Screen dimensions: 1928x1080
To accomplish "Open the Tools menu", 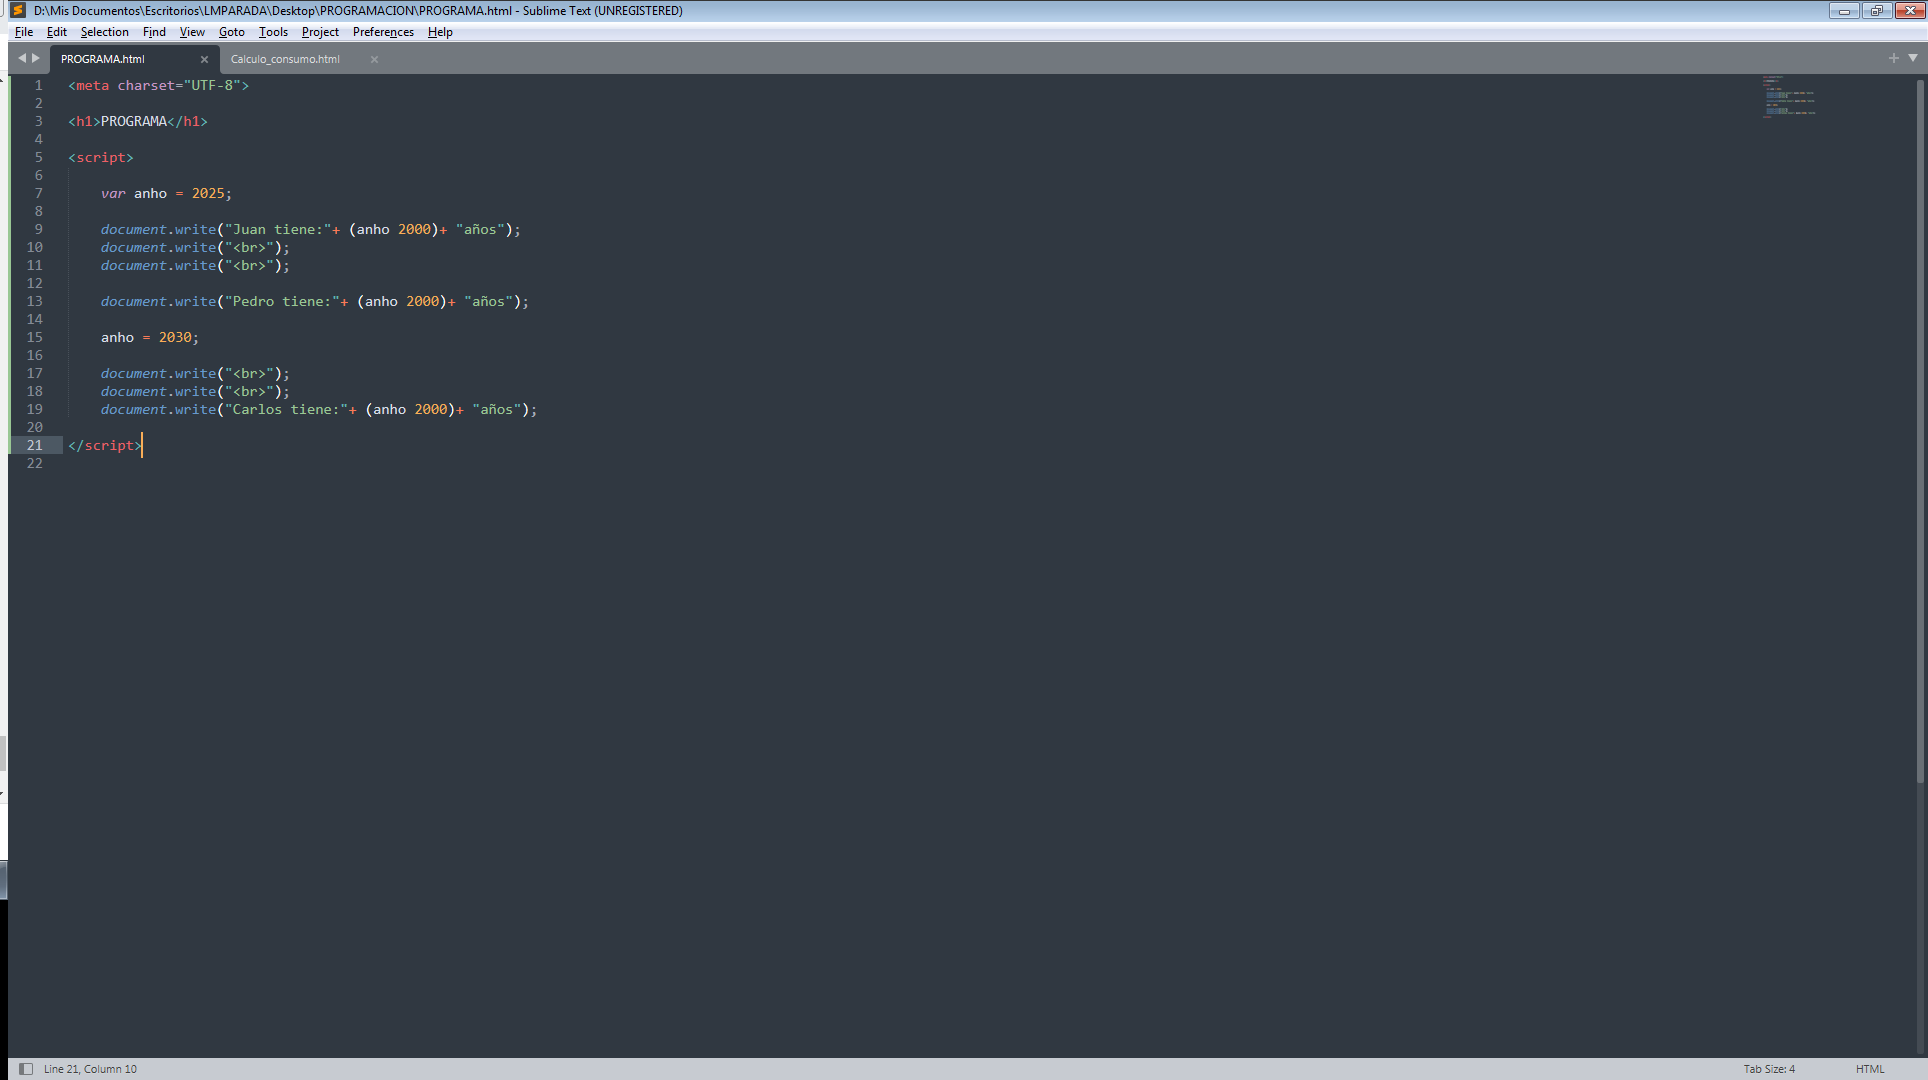I will tap(273, 32).
